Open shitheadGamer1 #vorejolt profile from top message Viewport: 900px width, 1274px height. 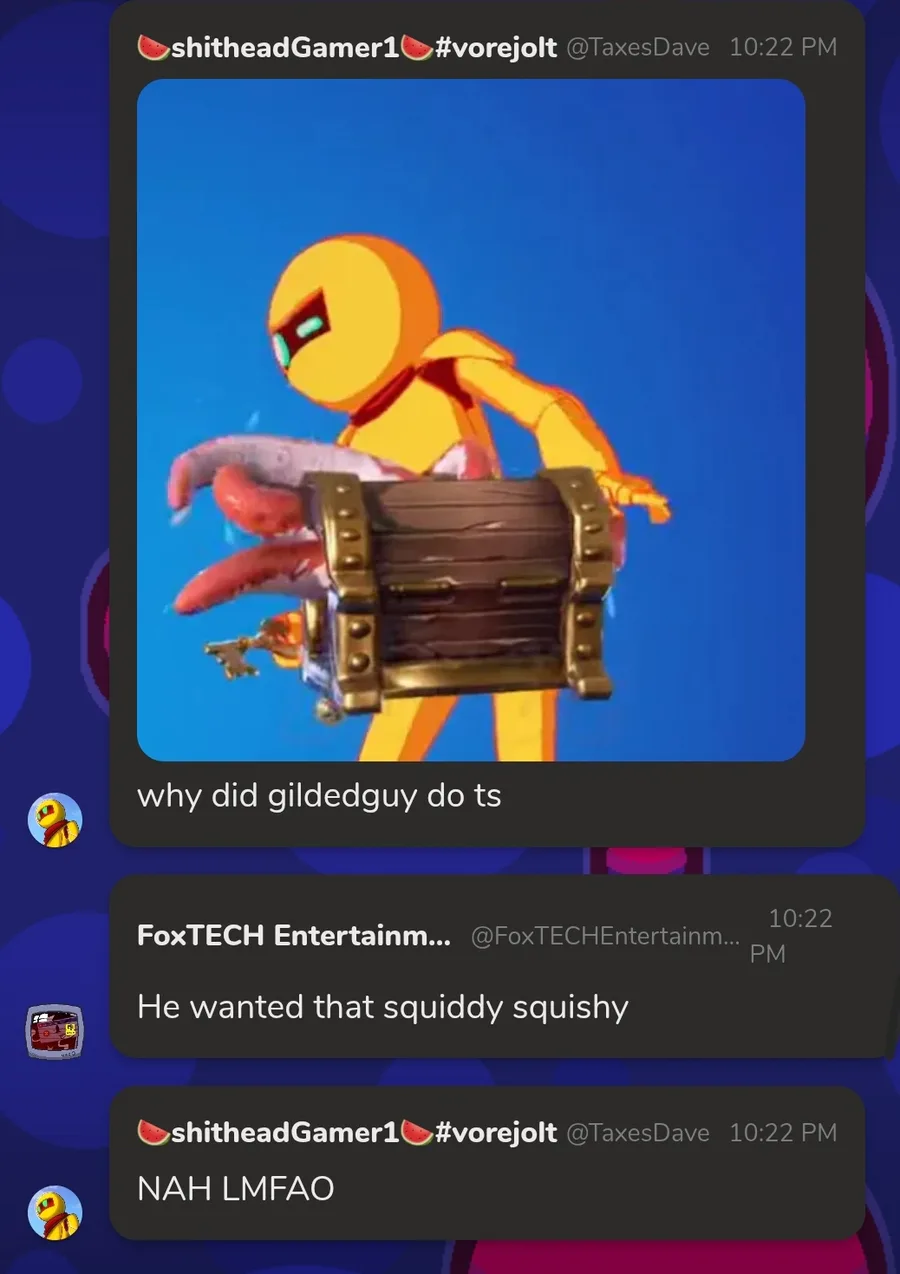click(x=347, y=47)
